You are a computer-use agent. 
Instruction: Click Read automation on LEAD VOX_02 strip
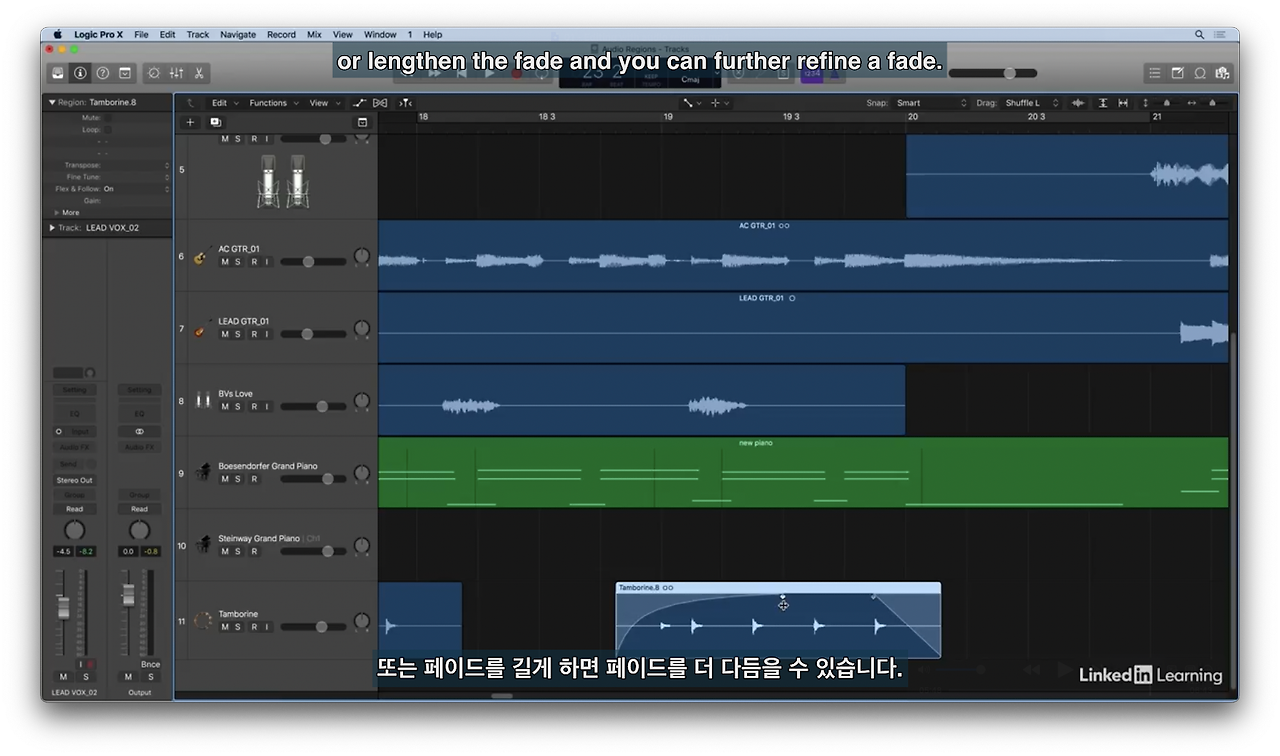point(74,509)
